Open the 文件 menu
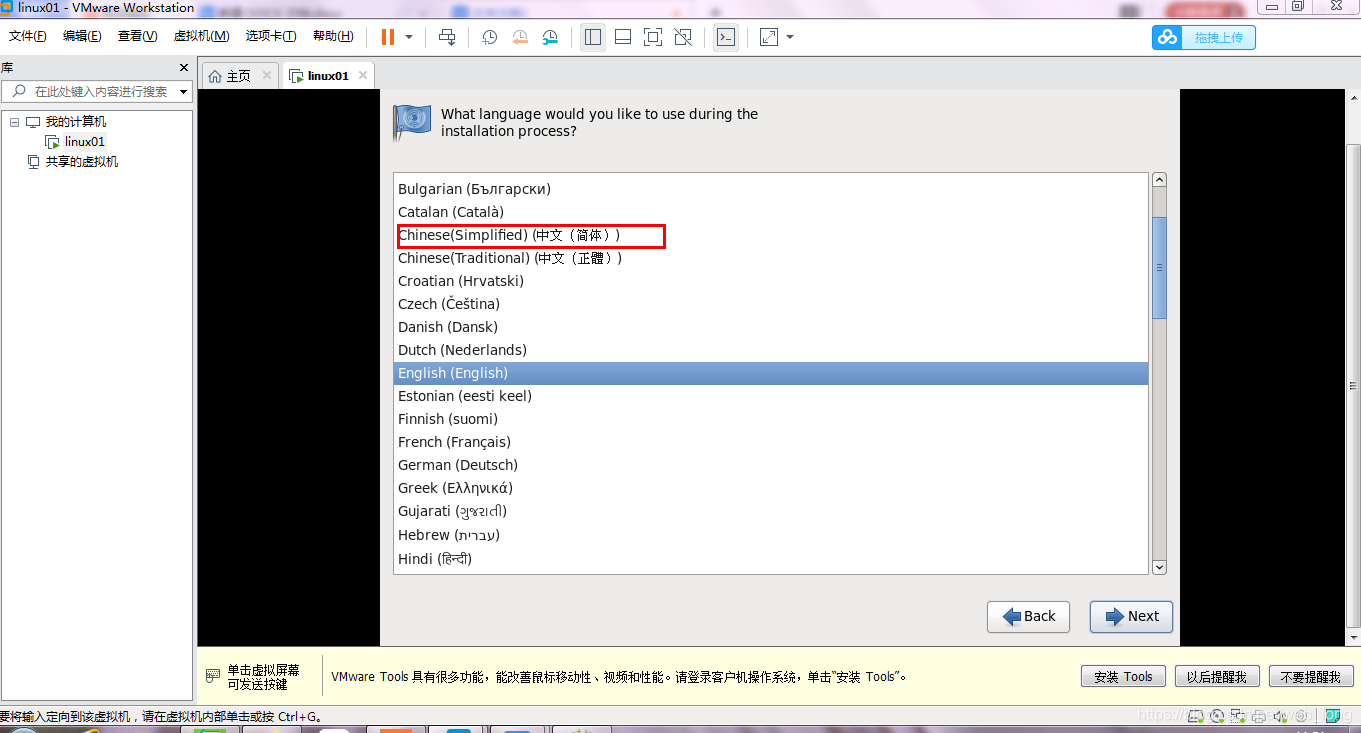The image size is (1361, 733). pos(28,36)
